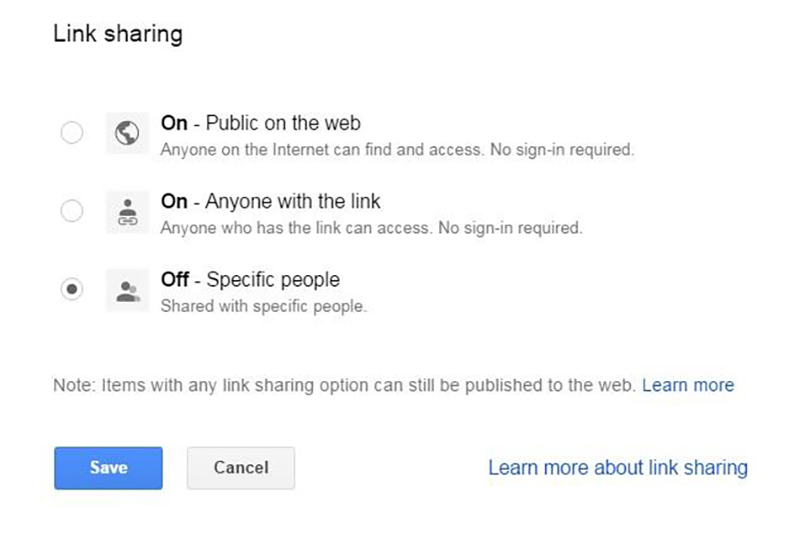Click the globe icon for Public on the web
The height and width of the screenshot is (534, 800).
click(127, 134)
